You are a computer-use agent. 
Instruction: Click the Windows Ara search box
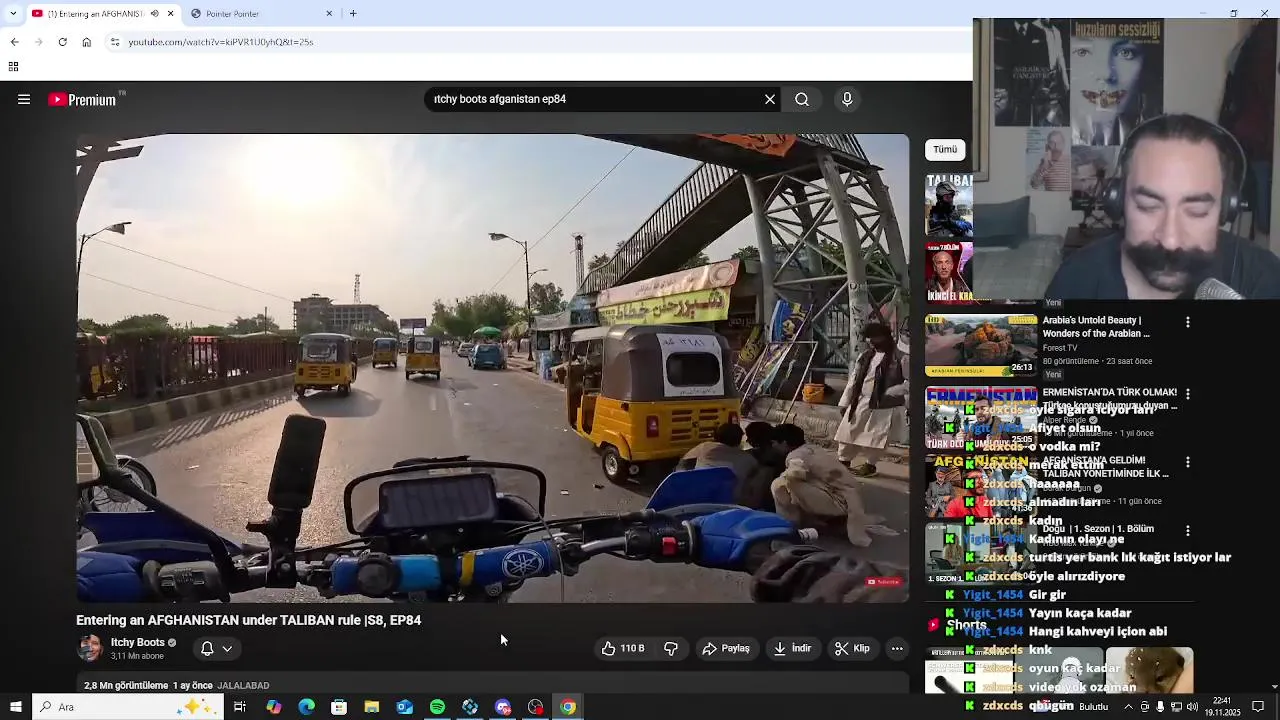click(127, 707)
